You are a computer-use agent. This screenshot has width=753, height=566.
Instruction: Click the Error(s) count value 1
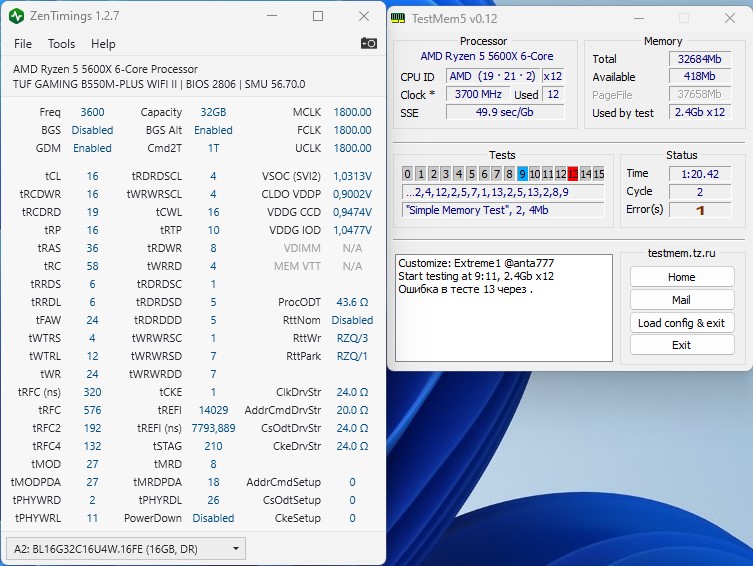coord(700,210)
